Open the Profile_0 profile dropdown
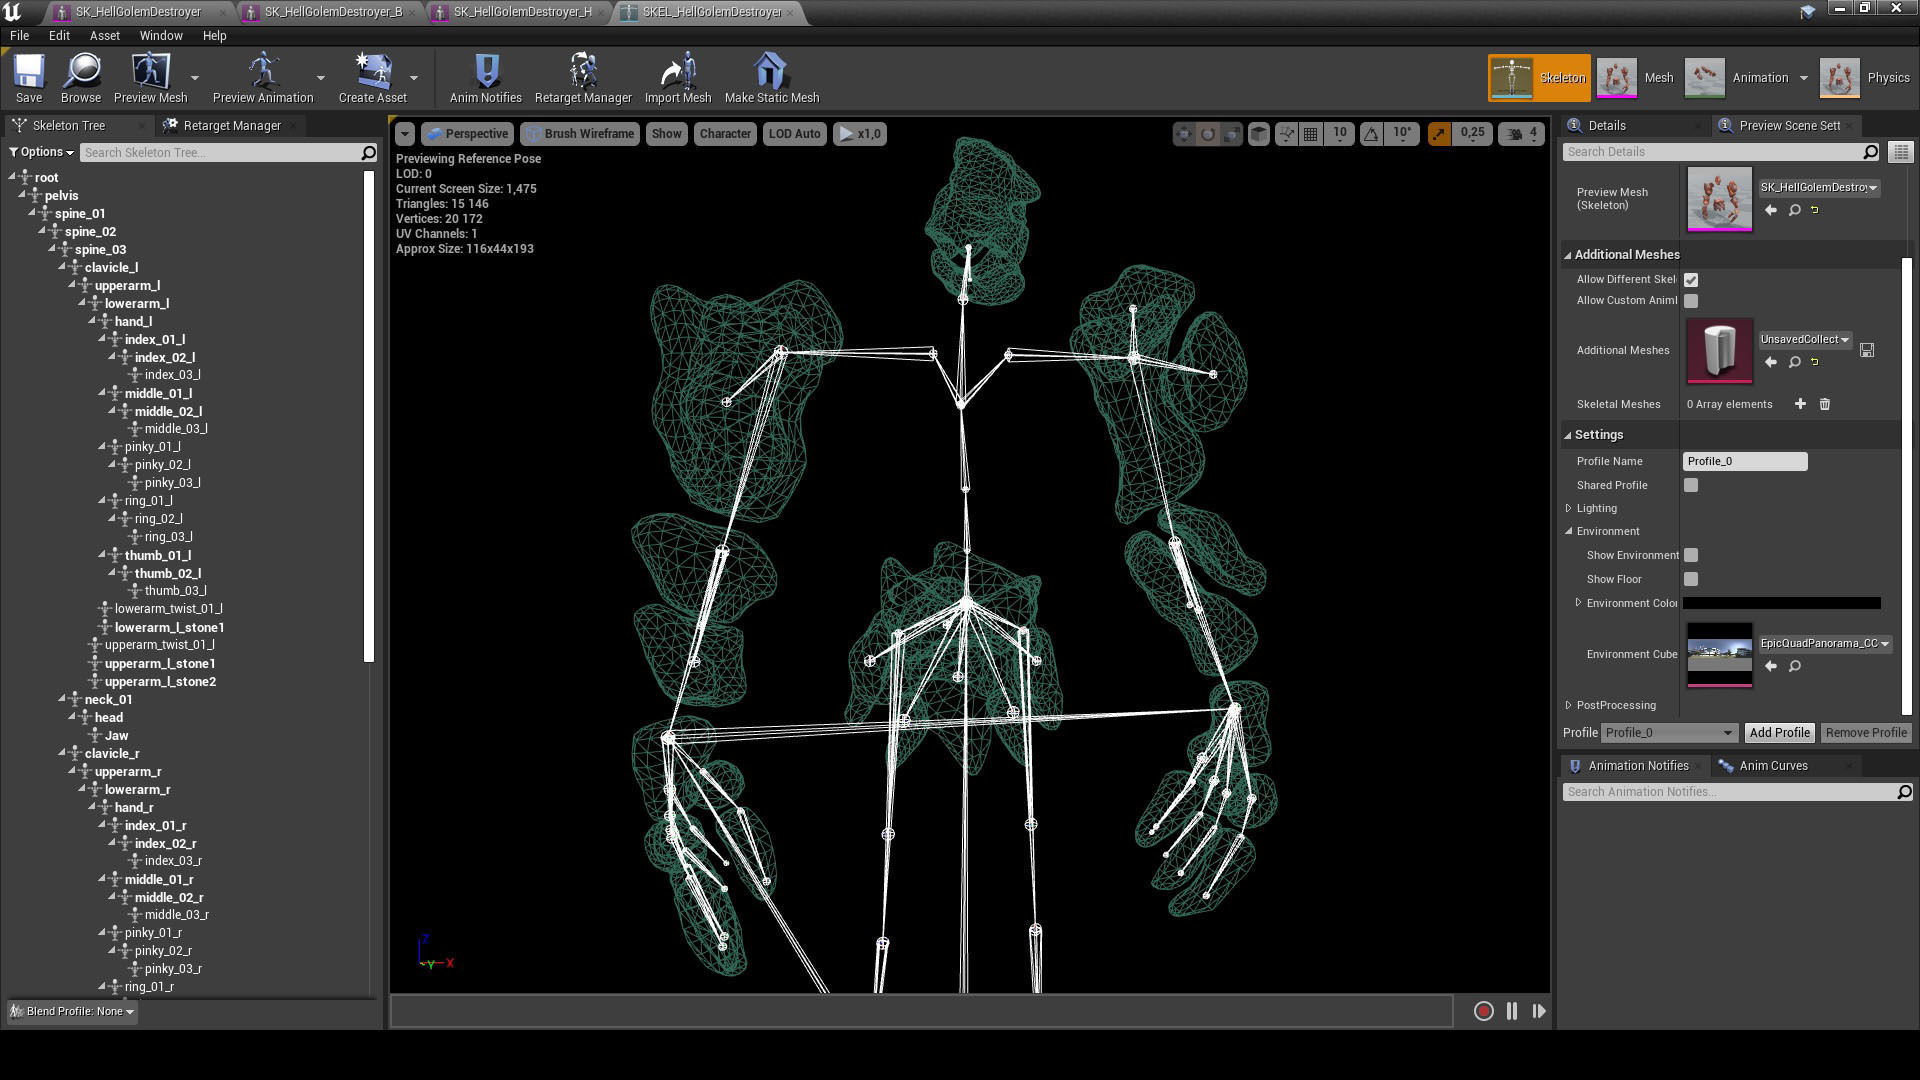 [1668, 733]
